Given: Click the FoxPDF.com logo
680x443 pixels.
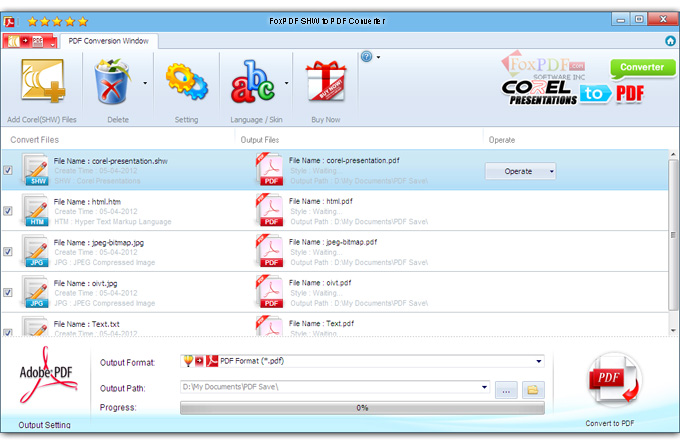Looking at the screenshot, I should (x=544, y=65).
